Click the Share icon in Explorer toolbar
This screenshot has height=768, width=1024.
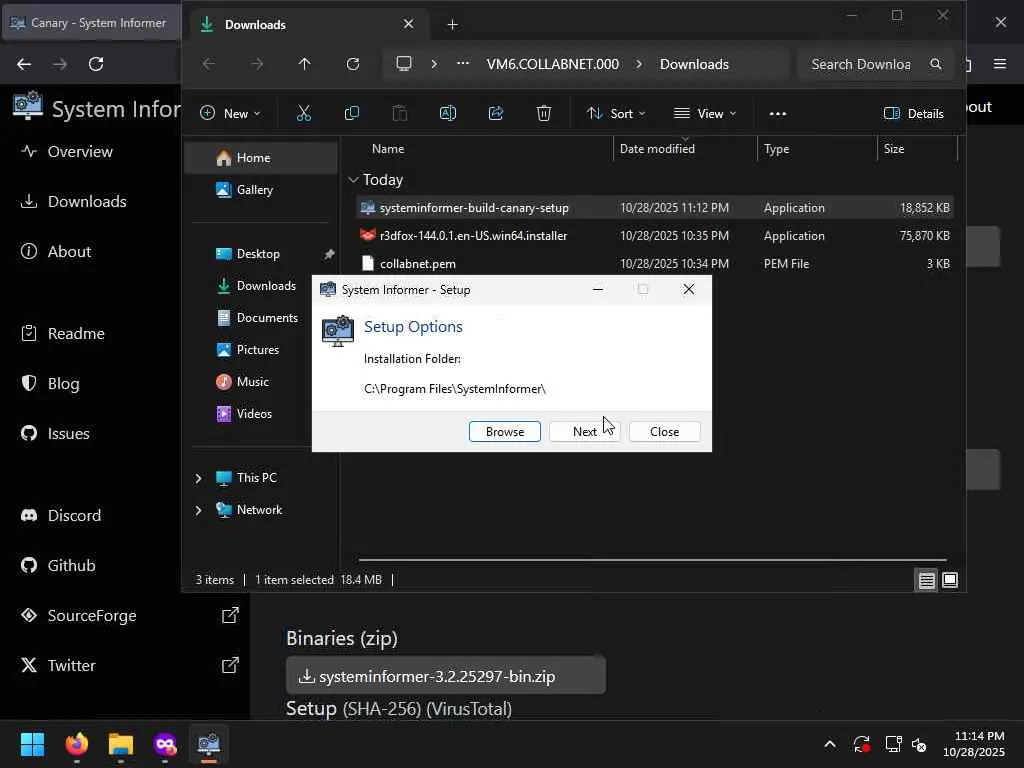[x=496, y=113]
